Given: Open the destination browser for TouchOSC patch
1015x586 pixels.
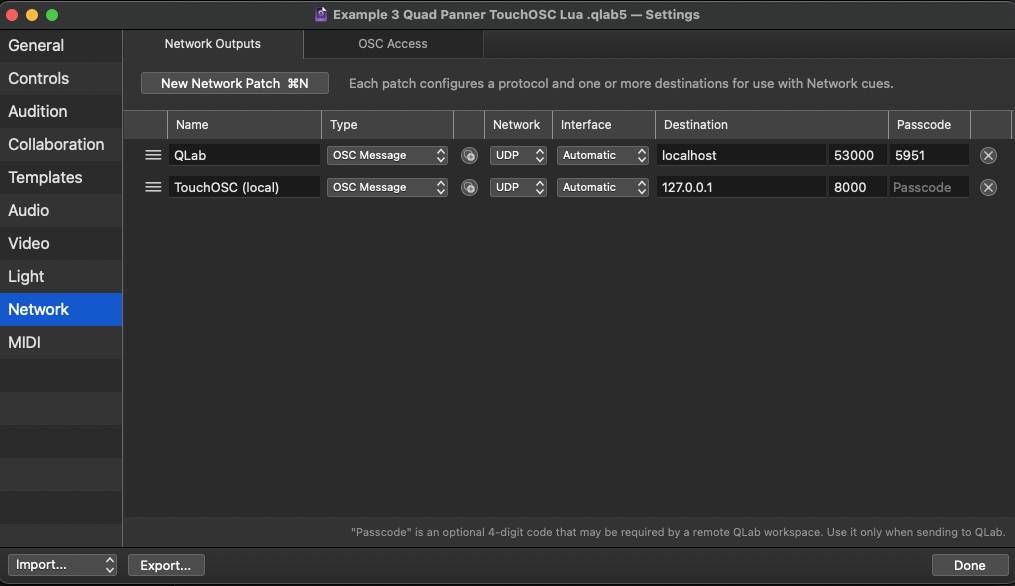Looking at the screenshot, I should pos(469,187).
